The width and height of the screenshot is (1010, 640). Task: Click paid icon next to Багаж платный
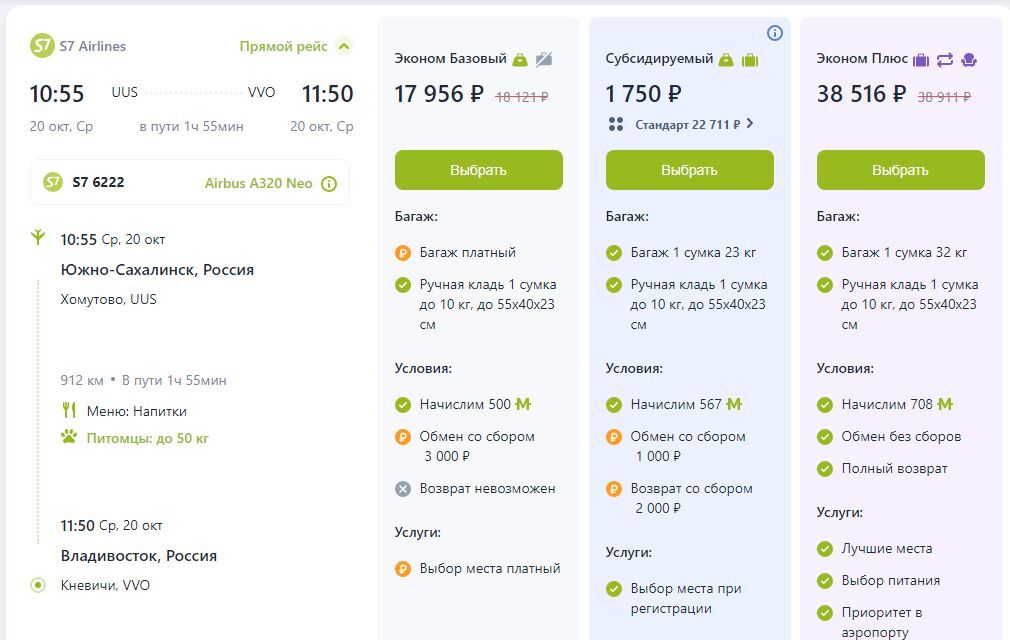(x=403, y=253)
